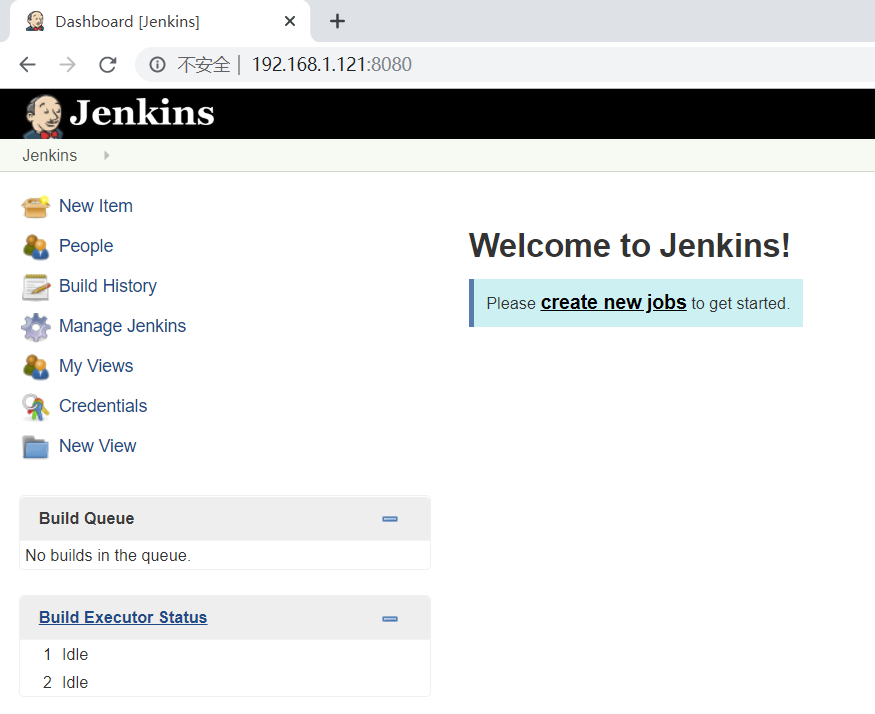Click the Welcome to Jenkins! heading
This screenshot has height=714, width=875.
(x=629, y=246)
